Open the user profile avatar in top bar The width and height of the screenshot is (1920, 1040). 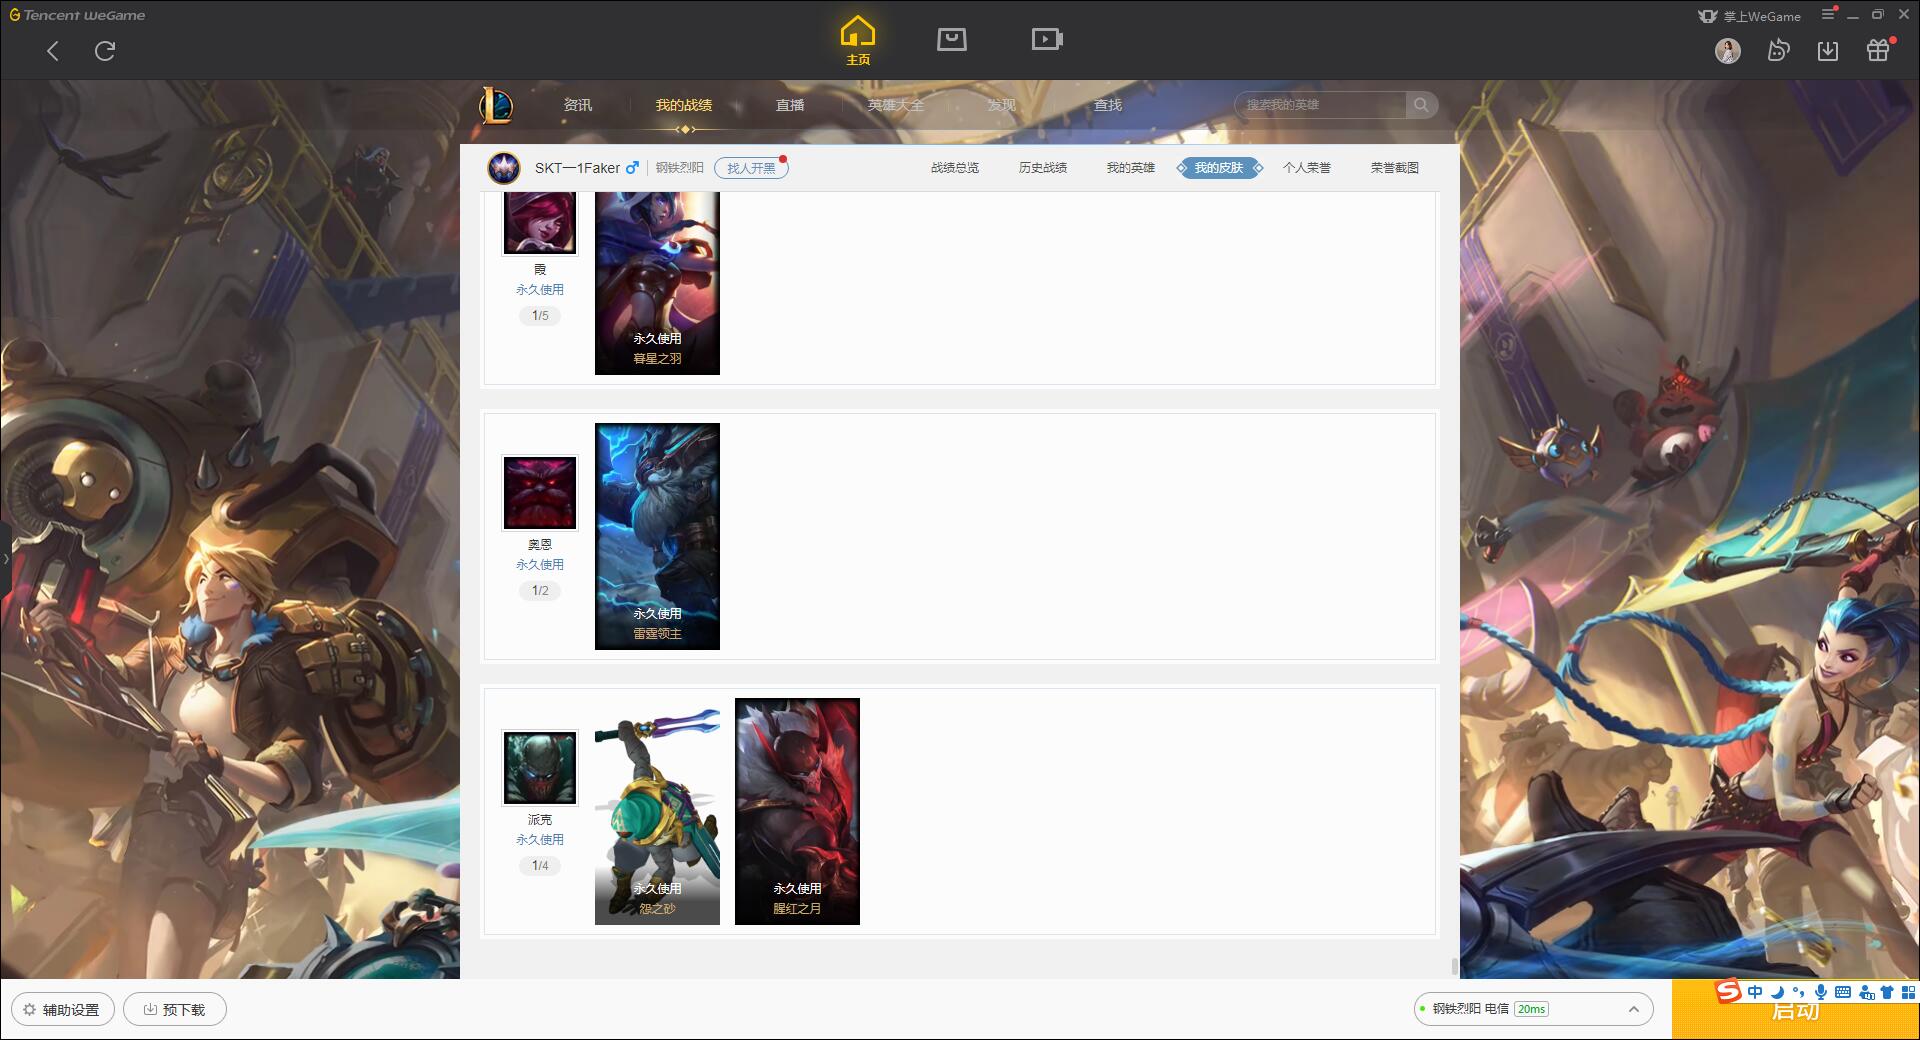tap(1727, 51)
